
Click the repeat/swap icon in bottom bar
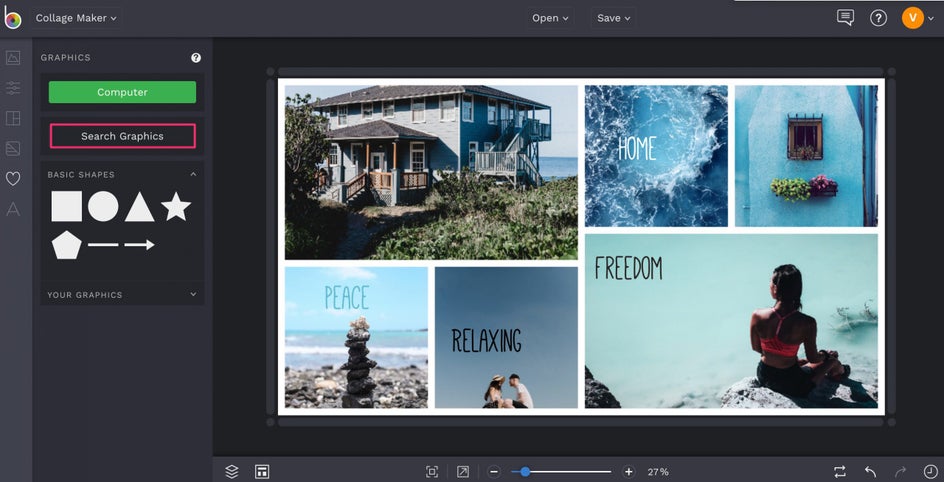[840, 472]
